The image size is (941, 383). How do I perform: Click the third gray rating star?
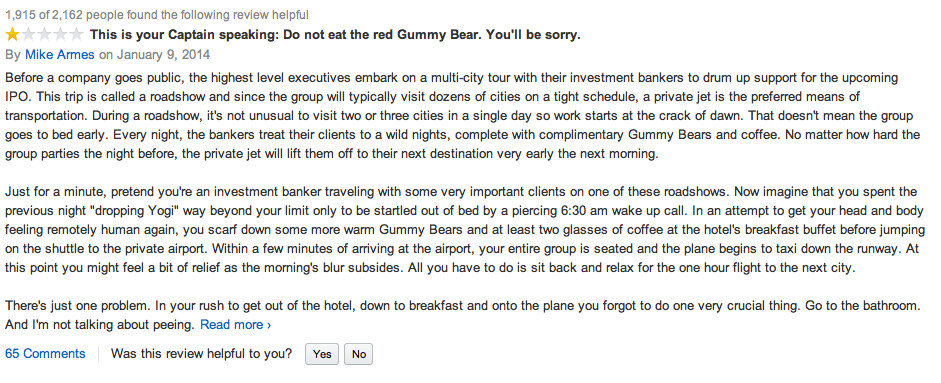(44, 34)
